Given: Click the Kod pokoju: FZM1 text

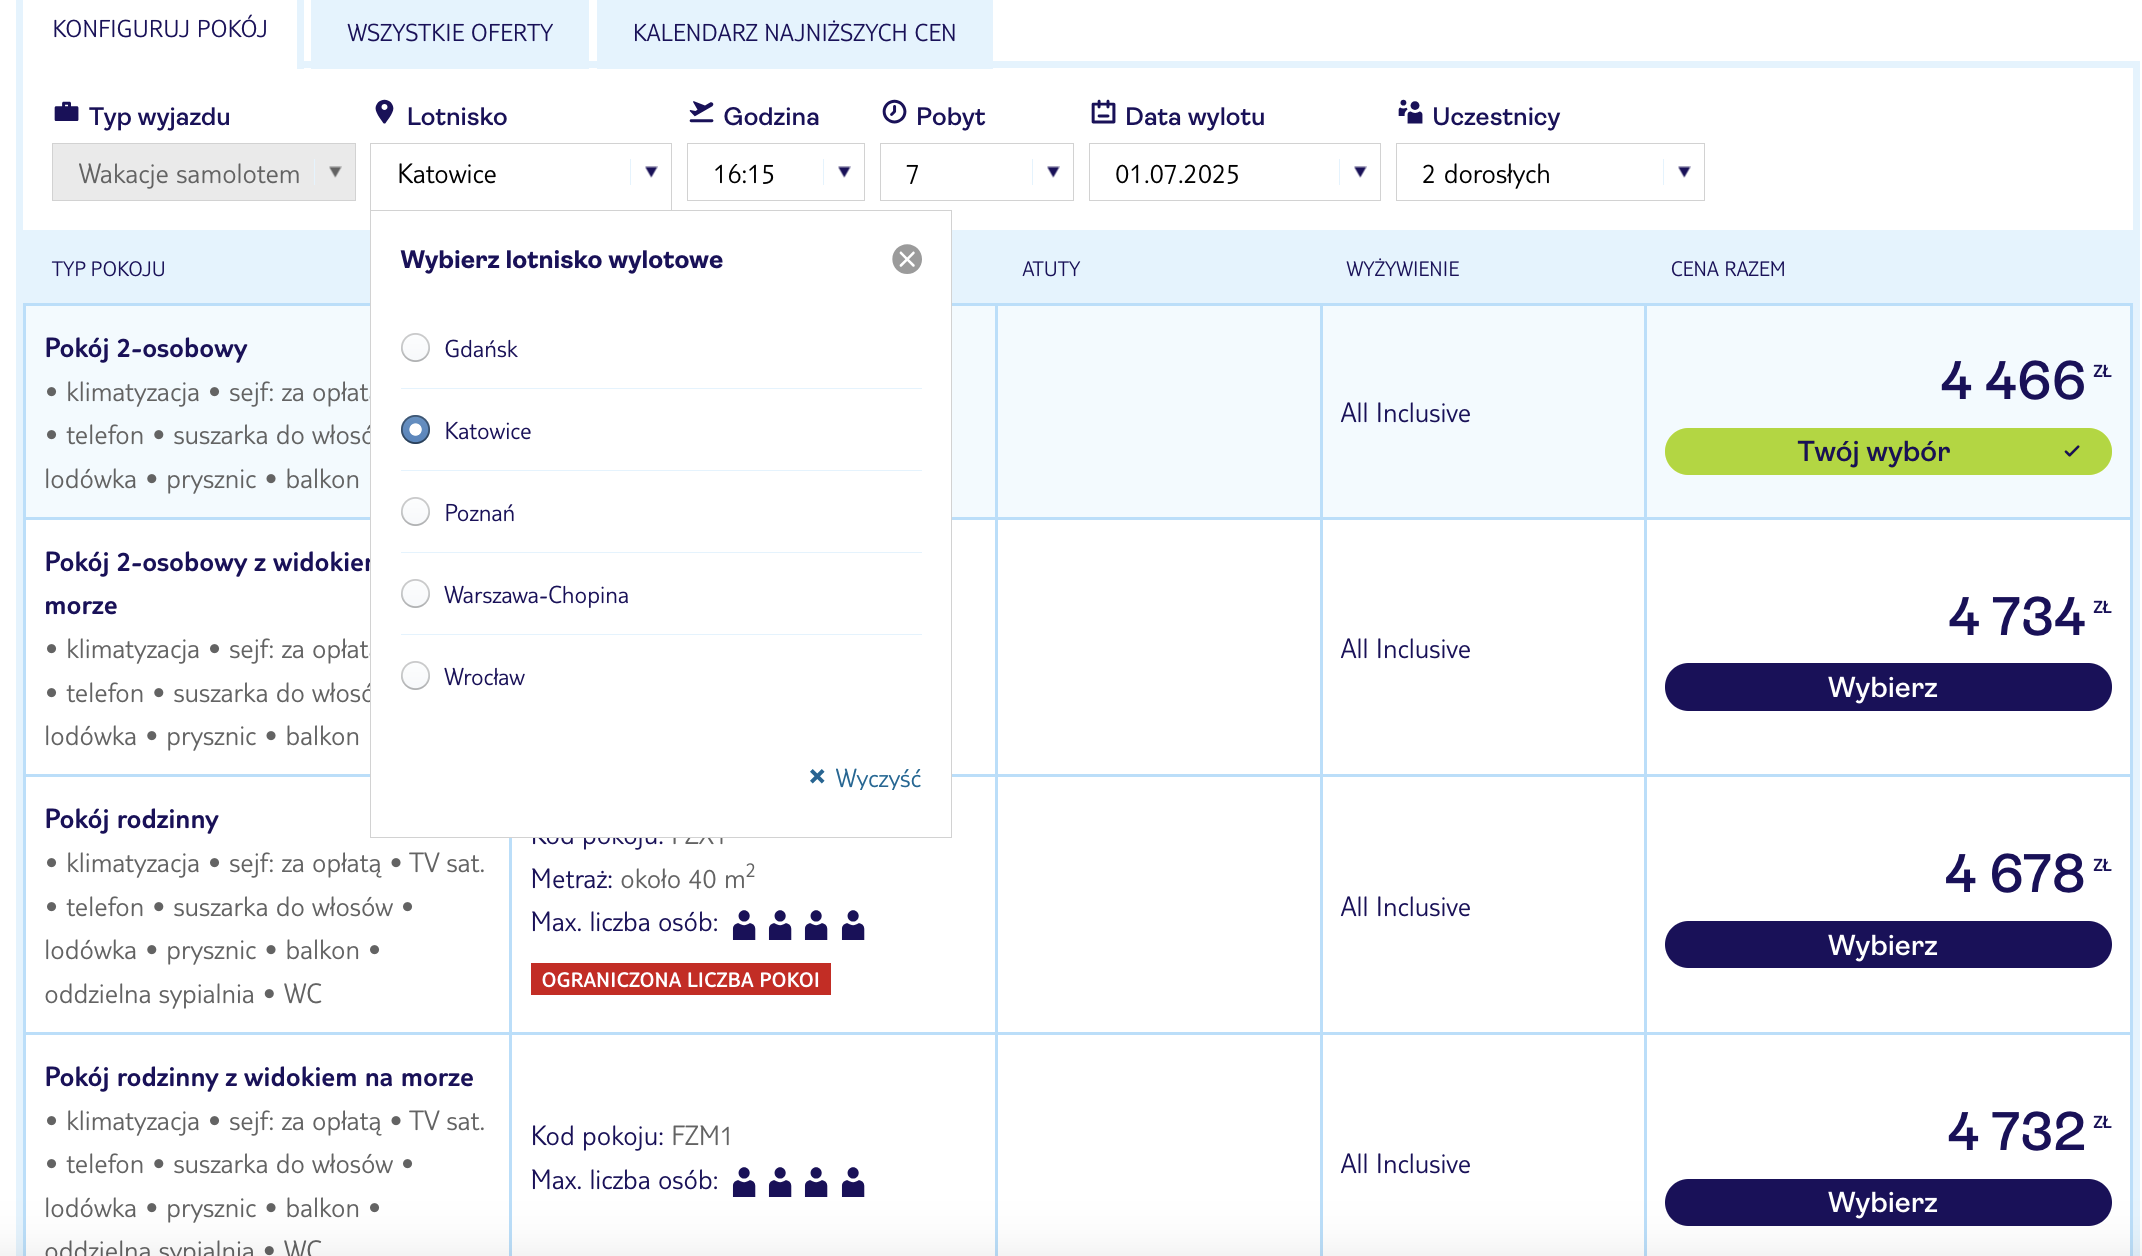Looking at the screenshot, I should tap(631, 1136).
